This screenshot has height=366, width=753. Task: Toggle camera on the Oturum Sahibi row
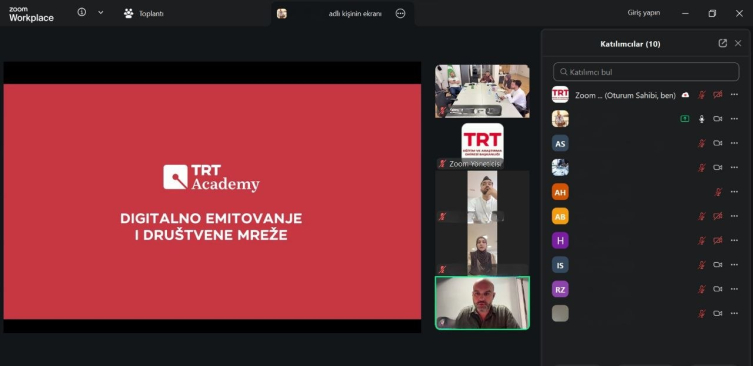(x=717, y=95)
